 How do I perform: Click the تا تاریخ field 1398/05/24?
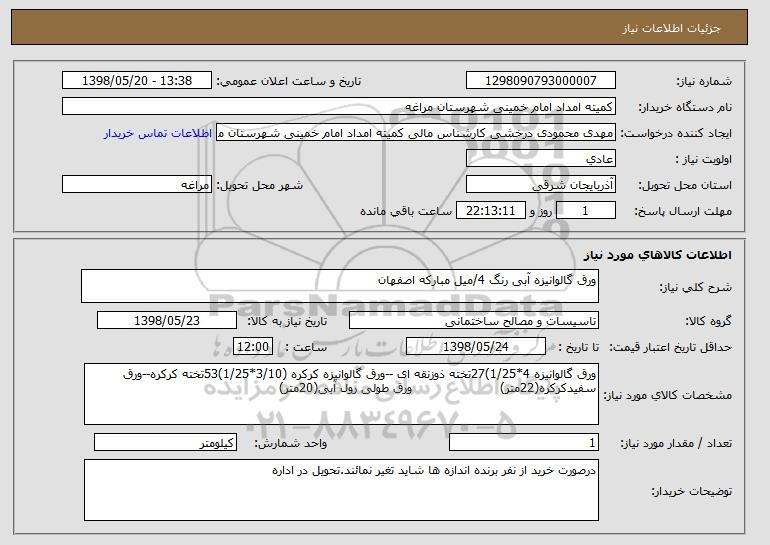coord(476,347)
